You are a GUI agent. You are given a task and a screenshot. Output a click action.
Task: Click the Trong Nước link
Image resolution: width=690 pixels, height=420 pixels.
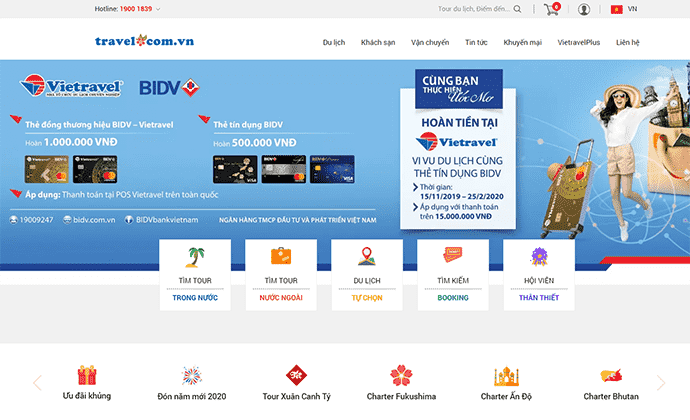point(195,298)
